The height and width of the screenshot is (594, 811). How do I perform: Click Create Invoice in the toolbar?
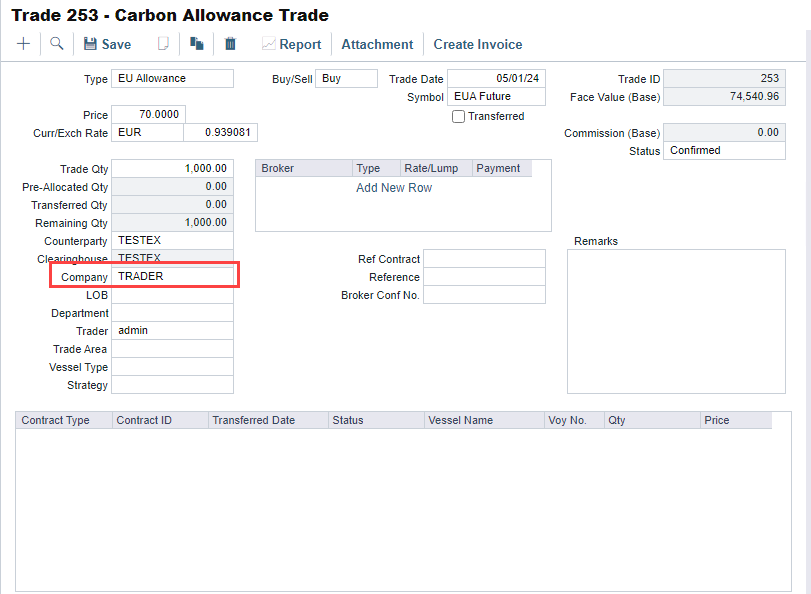tap(477, 44)
